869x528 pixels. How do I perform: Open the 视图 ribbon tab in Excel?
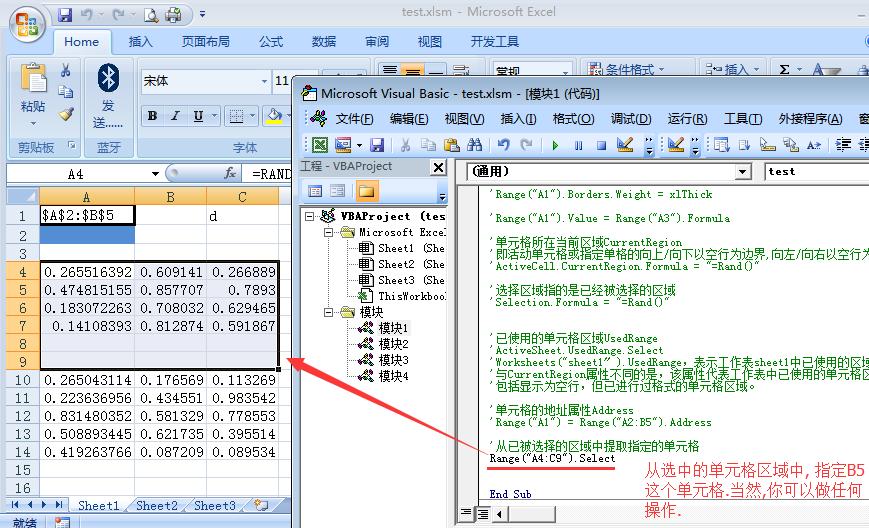click(430, 42)
